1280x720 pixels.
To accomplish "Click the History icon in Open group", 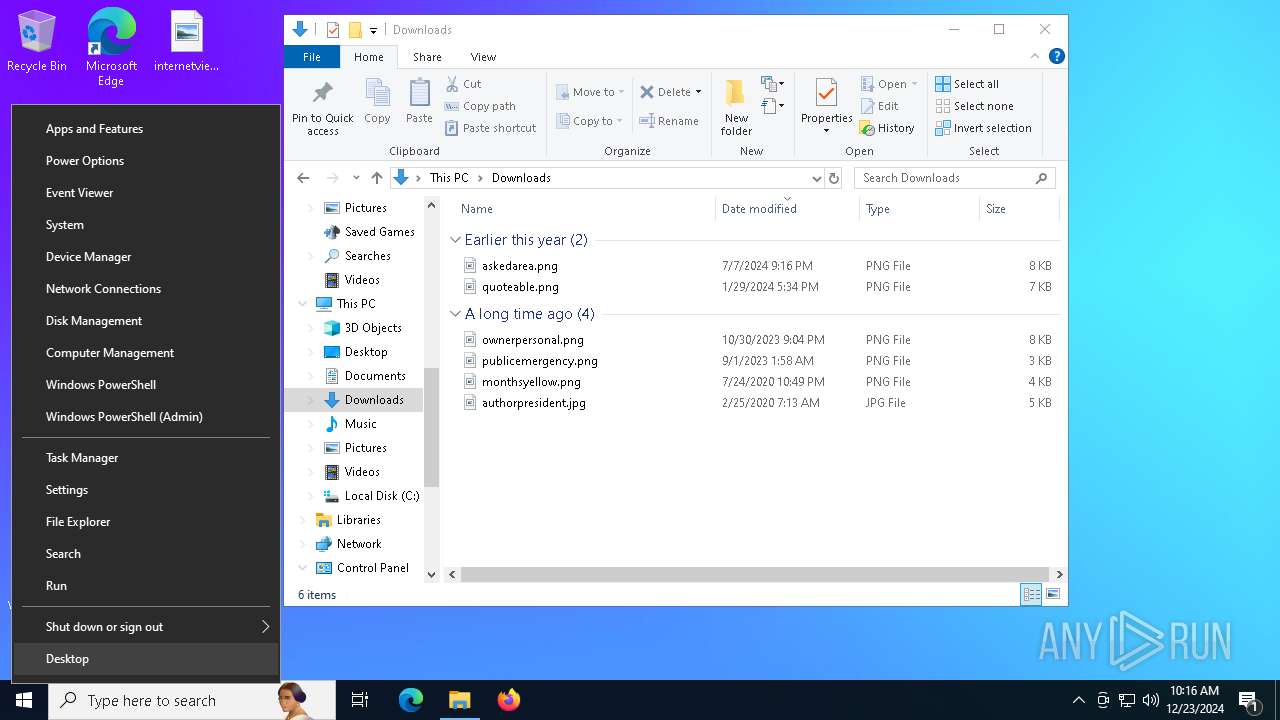I will coord(887,128).
